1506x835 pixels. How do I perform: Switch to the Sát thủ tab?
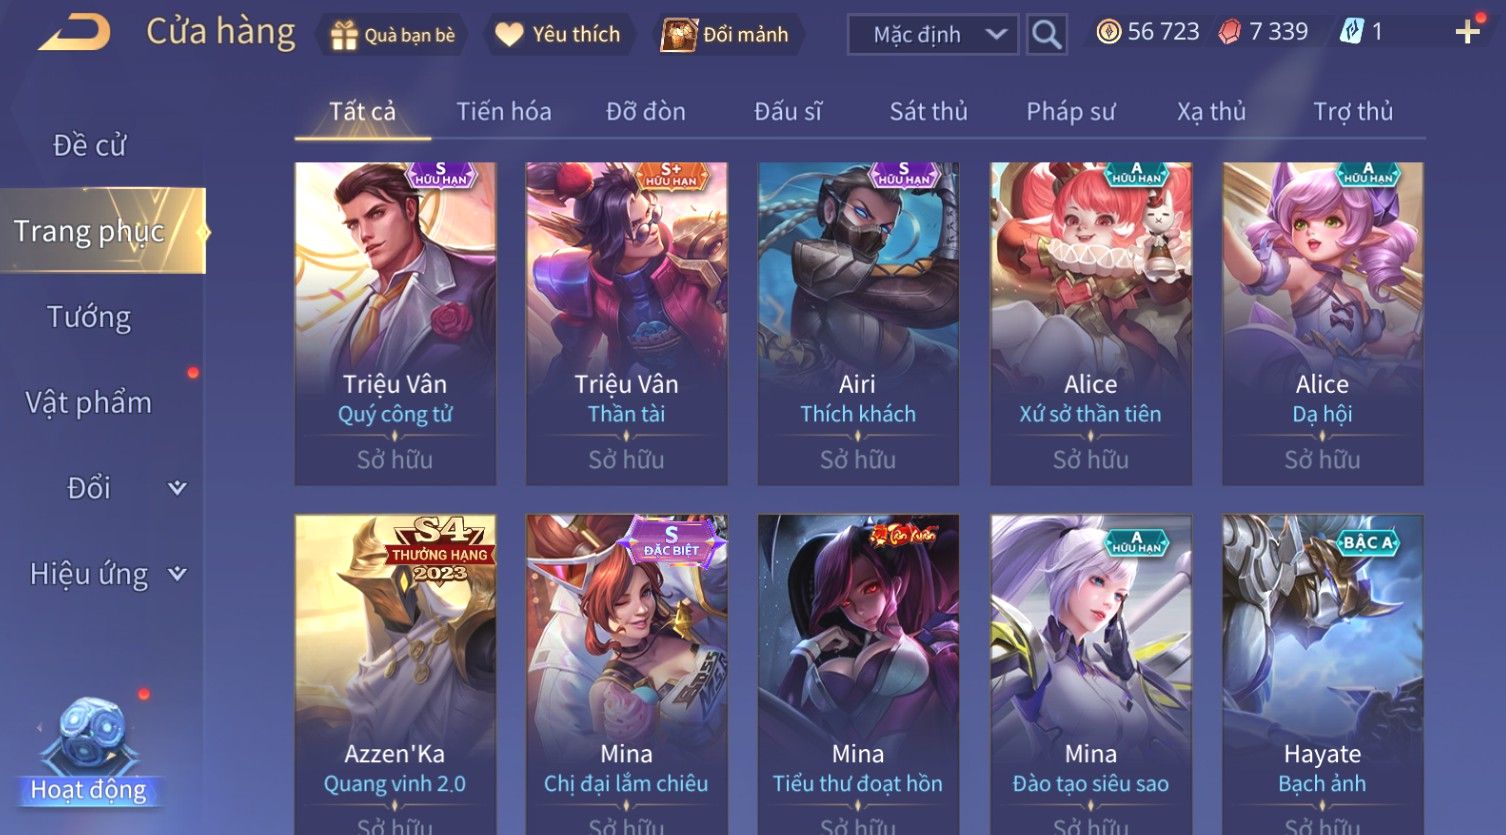point(929,111)
